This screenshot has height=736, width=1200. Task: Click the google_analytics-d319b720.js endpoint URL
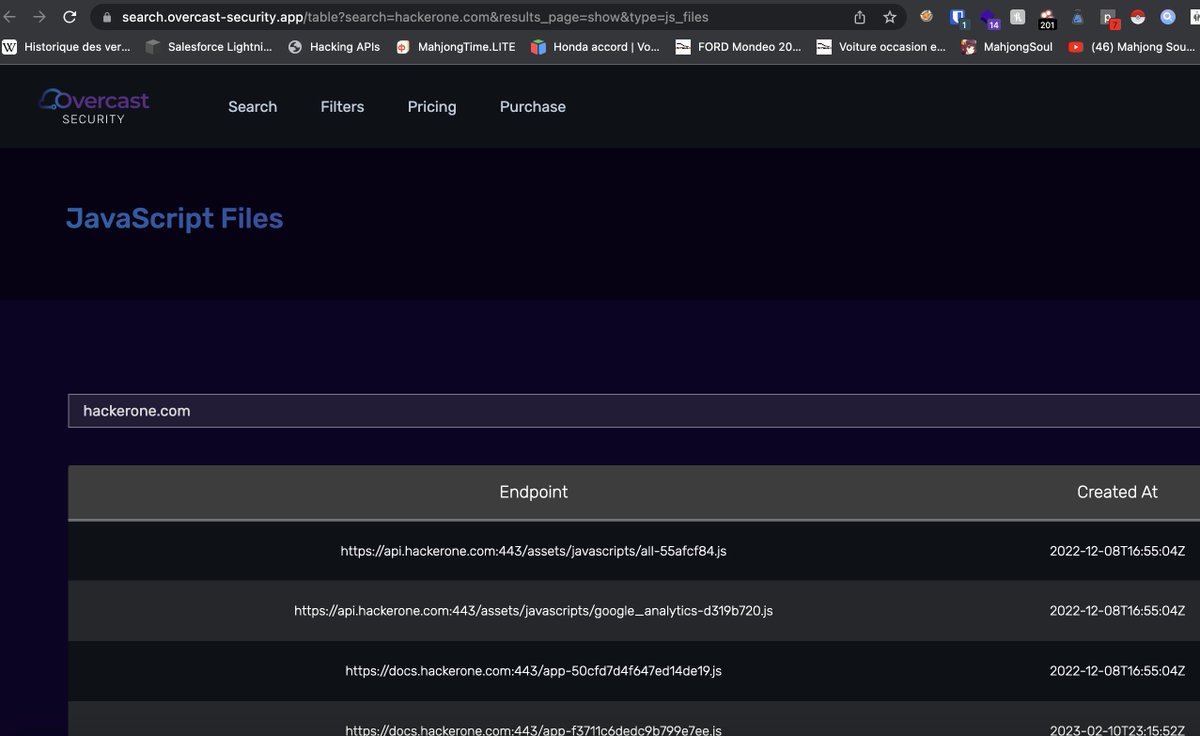point(533,610)
